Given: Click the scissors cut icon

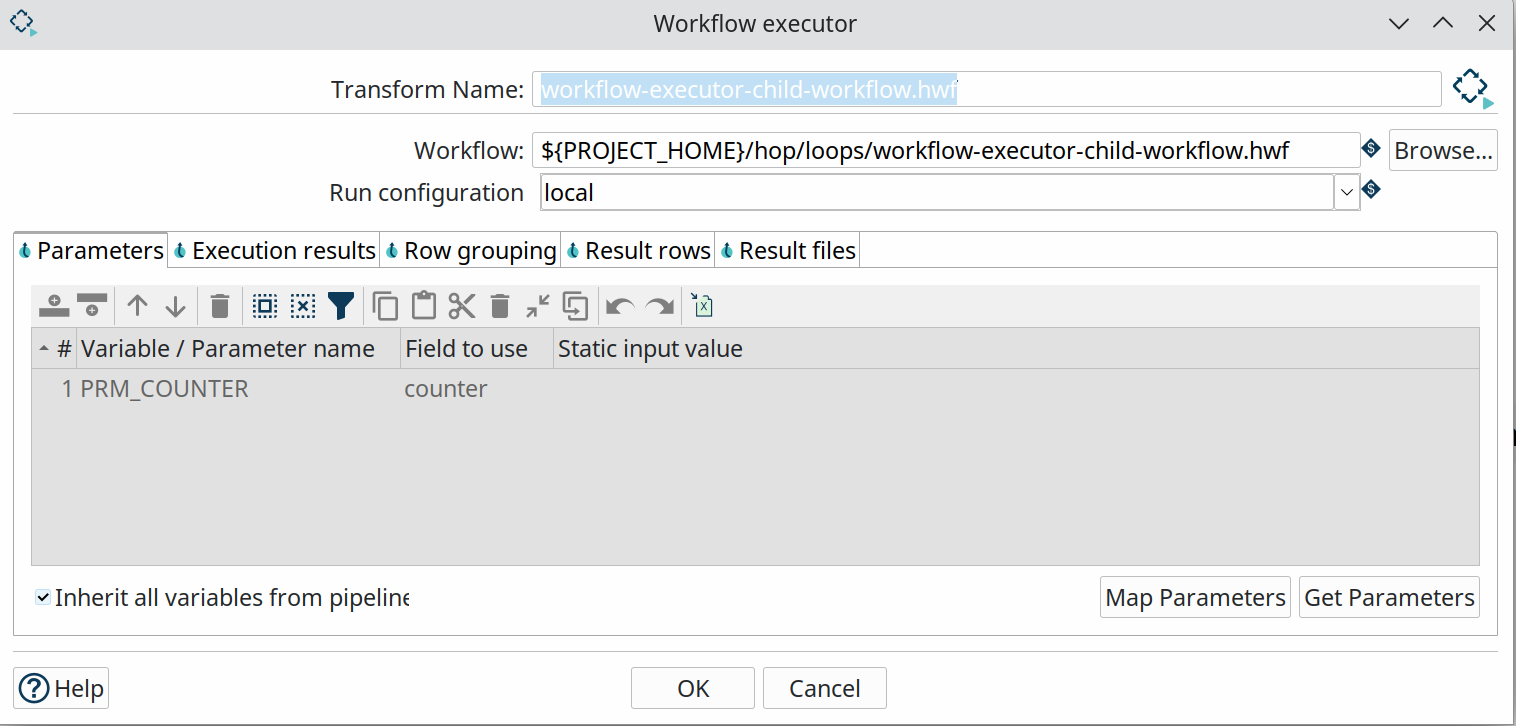Looking at the screenshot, I should click(462, 306).
